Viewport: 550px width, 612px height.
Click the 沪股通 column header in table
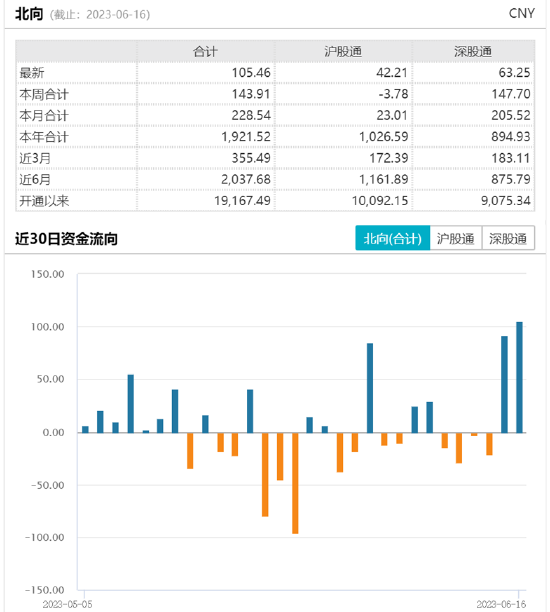343,52
